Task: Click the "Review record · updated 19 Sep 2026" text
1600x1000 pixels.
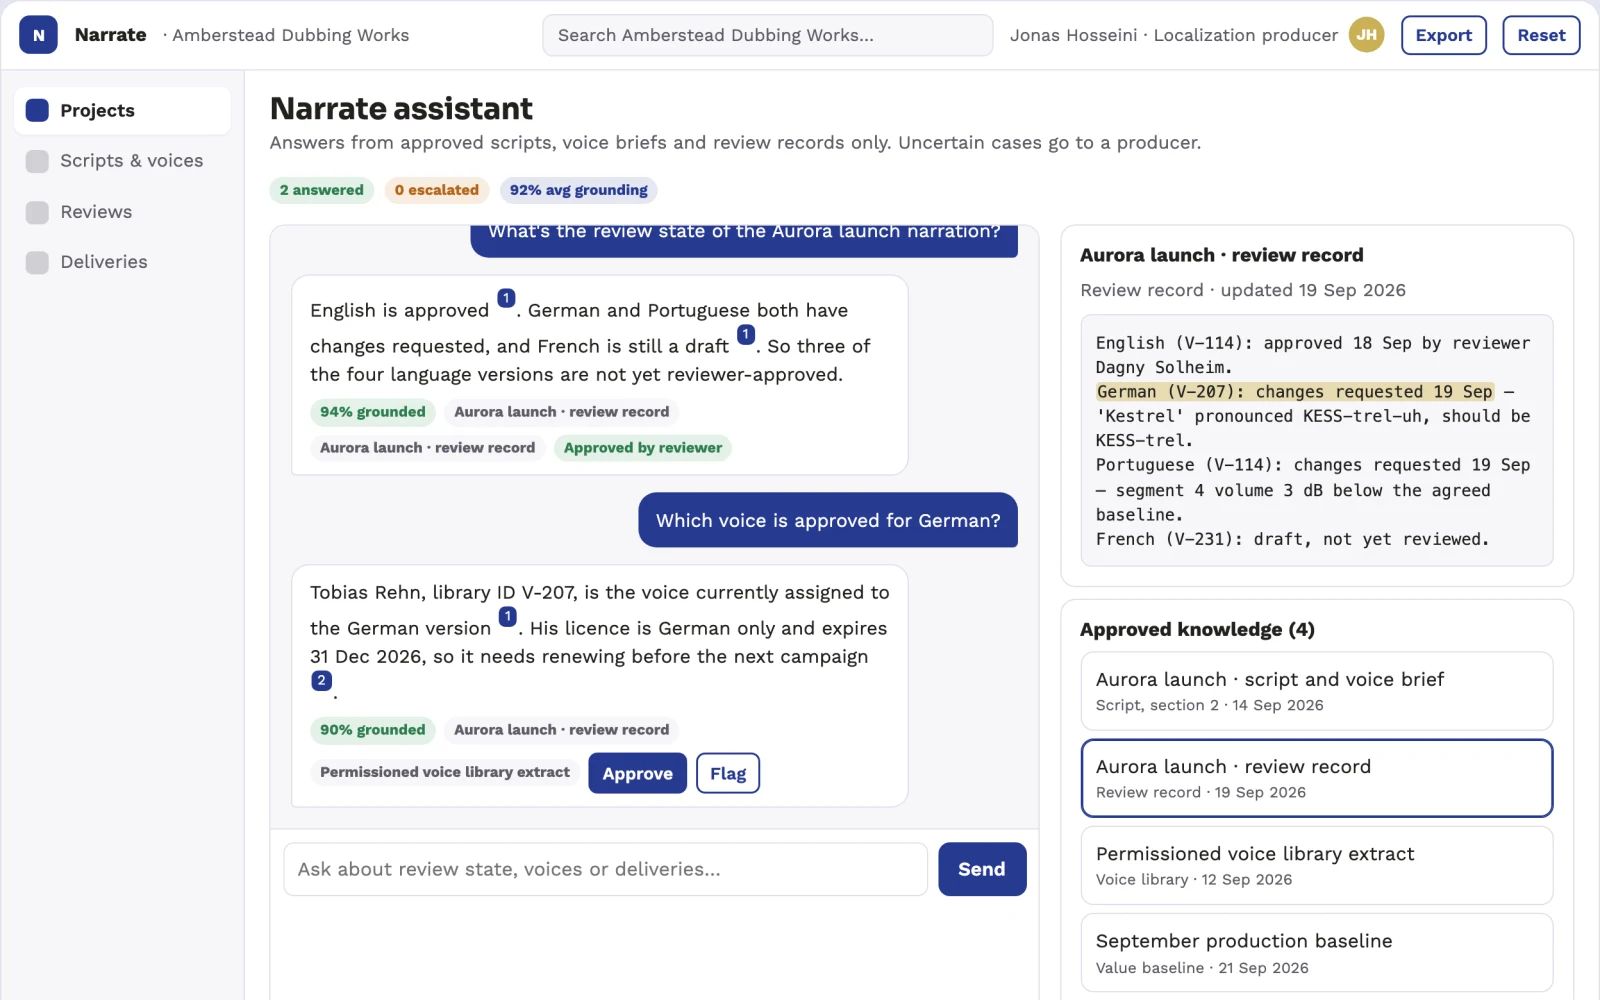Action: (x=1243, y=290)
